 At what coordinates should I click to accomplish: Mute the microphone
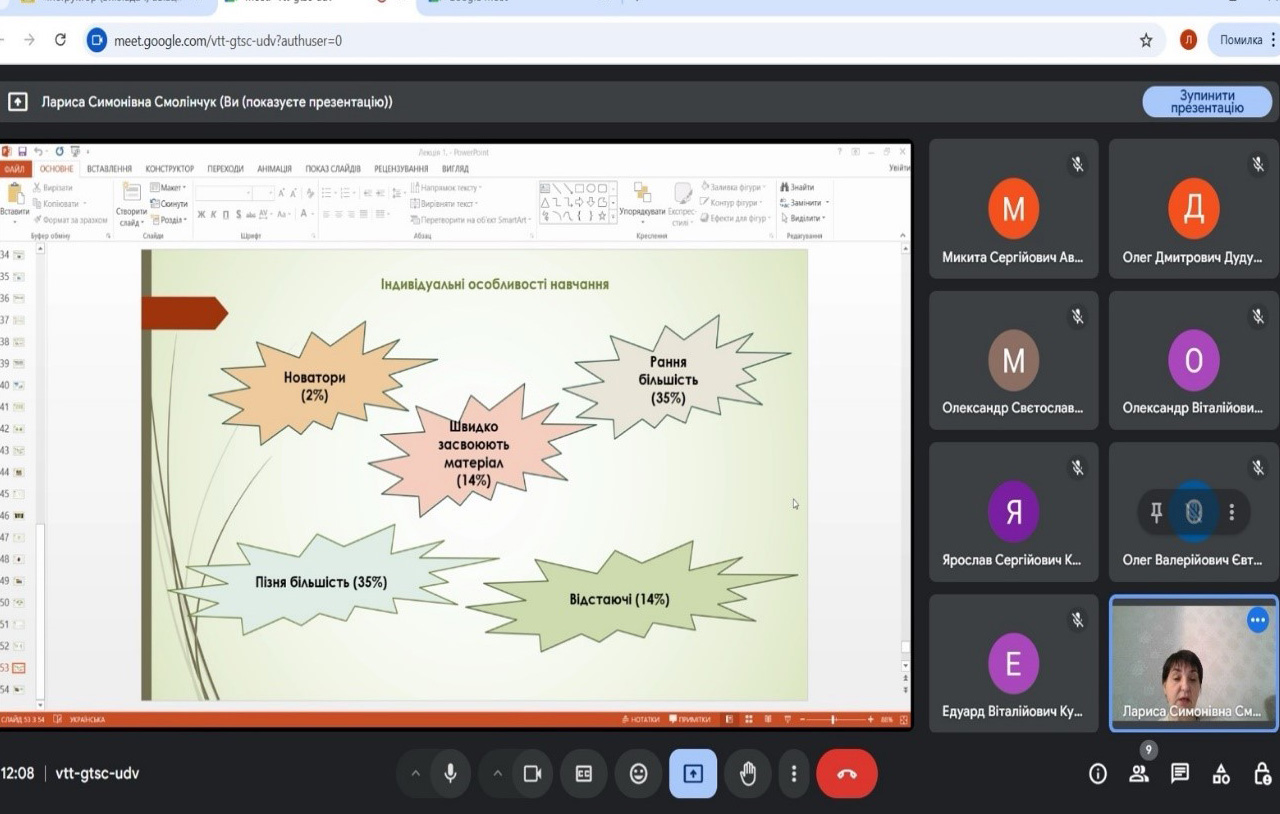[x=451, y=773]
